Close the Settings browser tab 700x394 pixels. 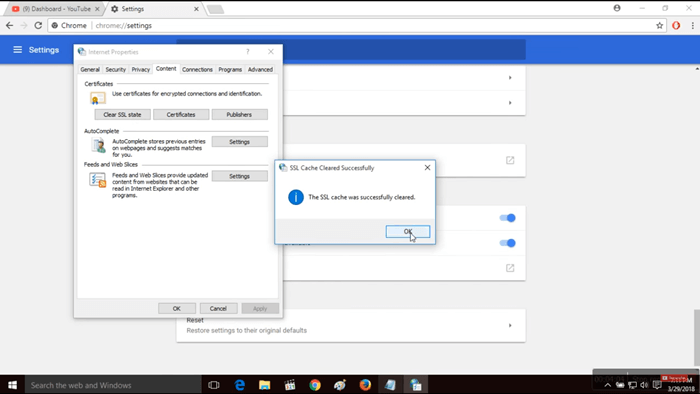196,9
